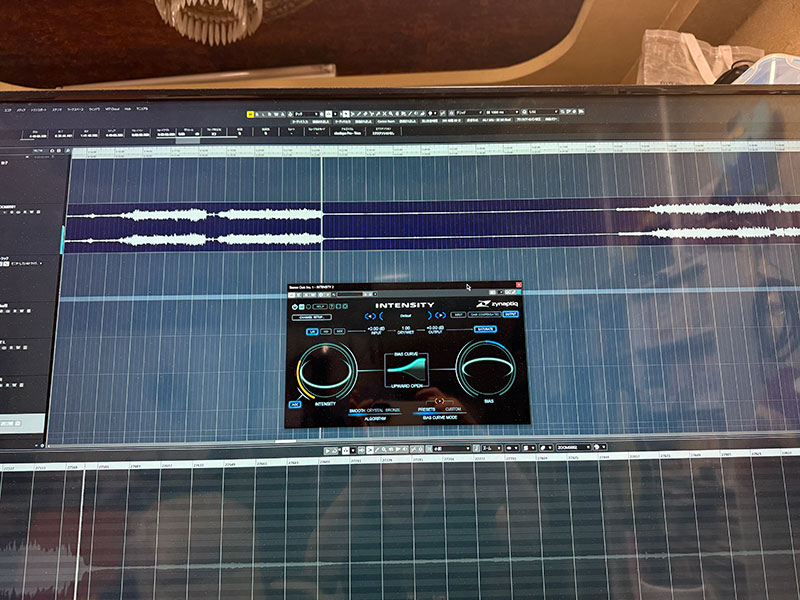
Task: Click the S solo-states toolbar button
Action: pyautogui.click(x=257, y=114)
